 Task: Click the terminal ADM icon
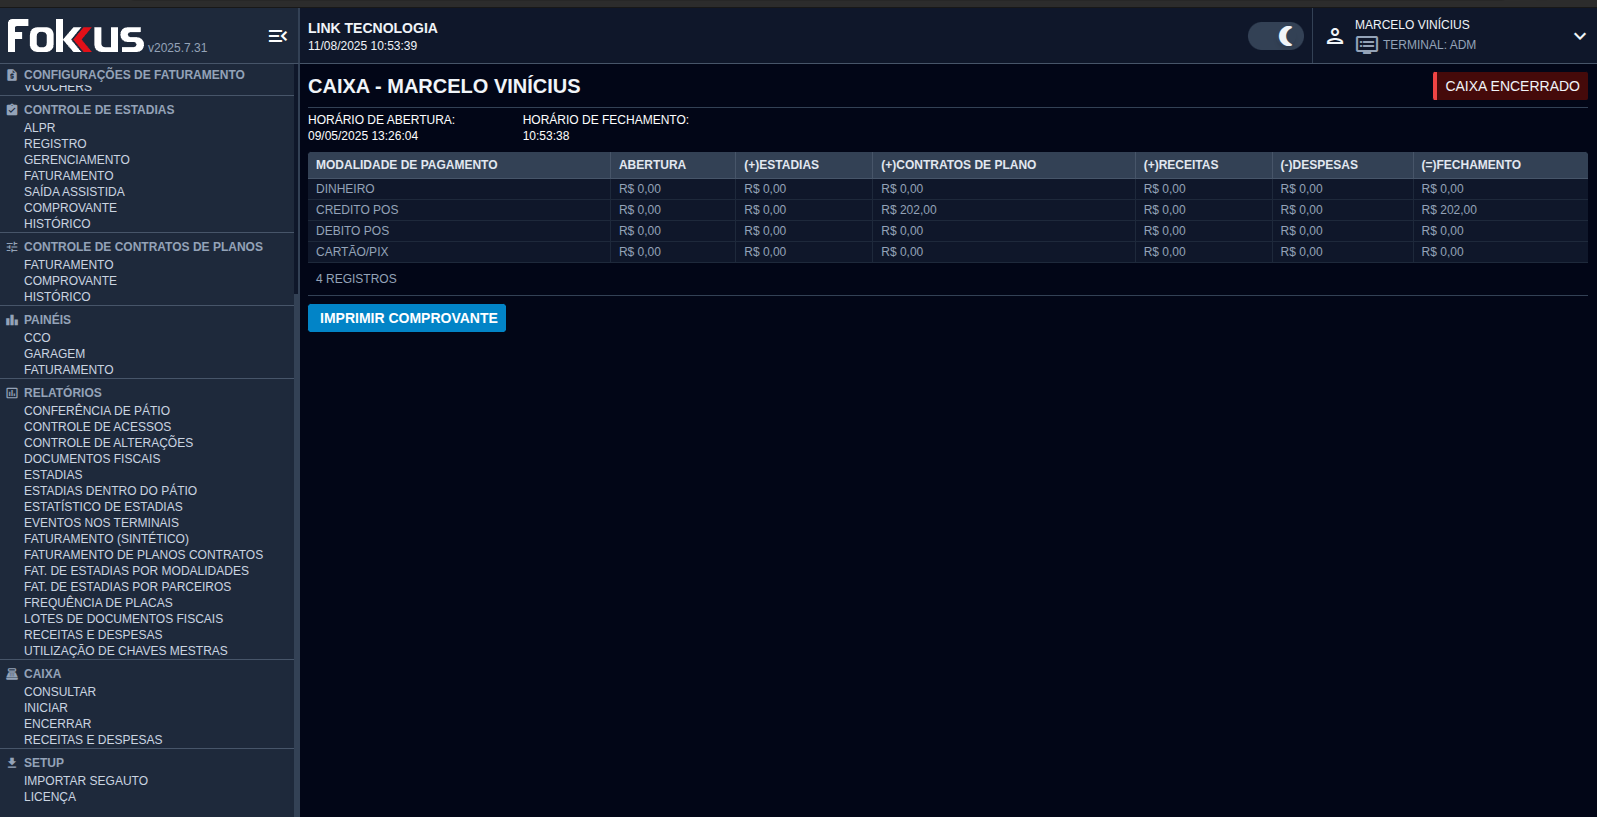pos(1366,45)
